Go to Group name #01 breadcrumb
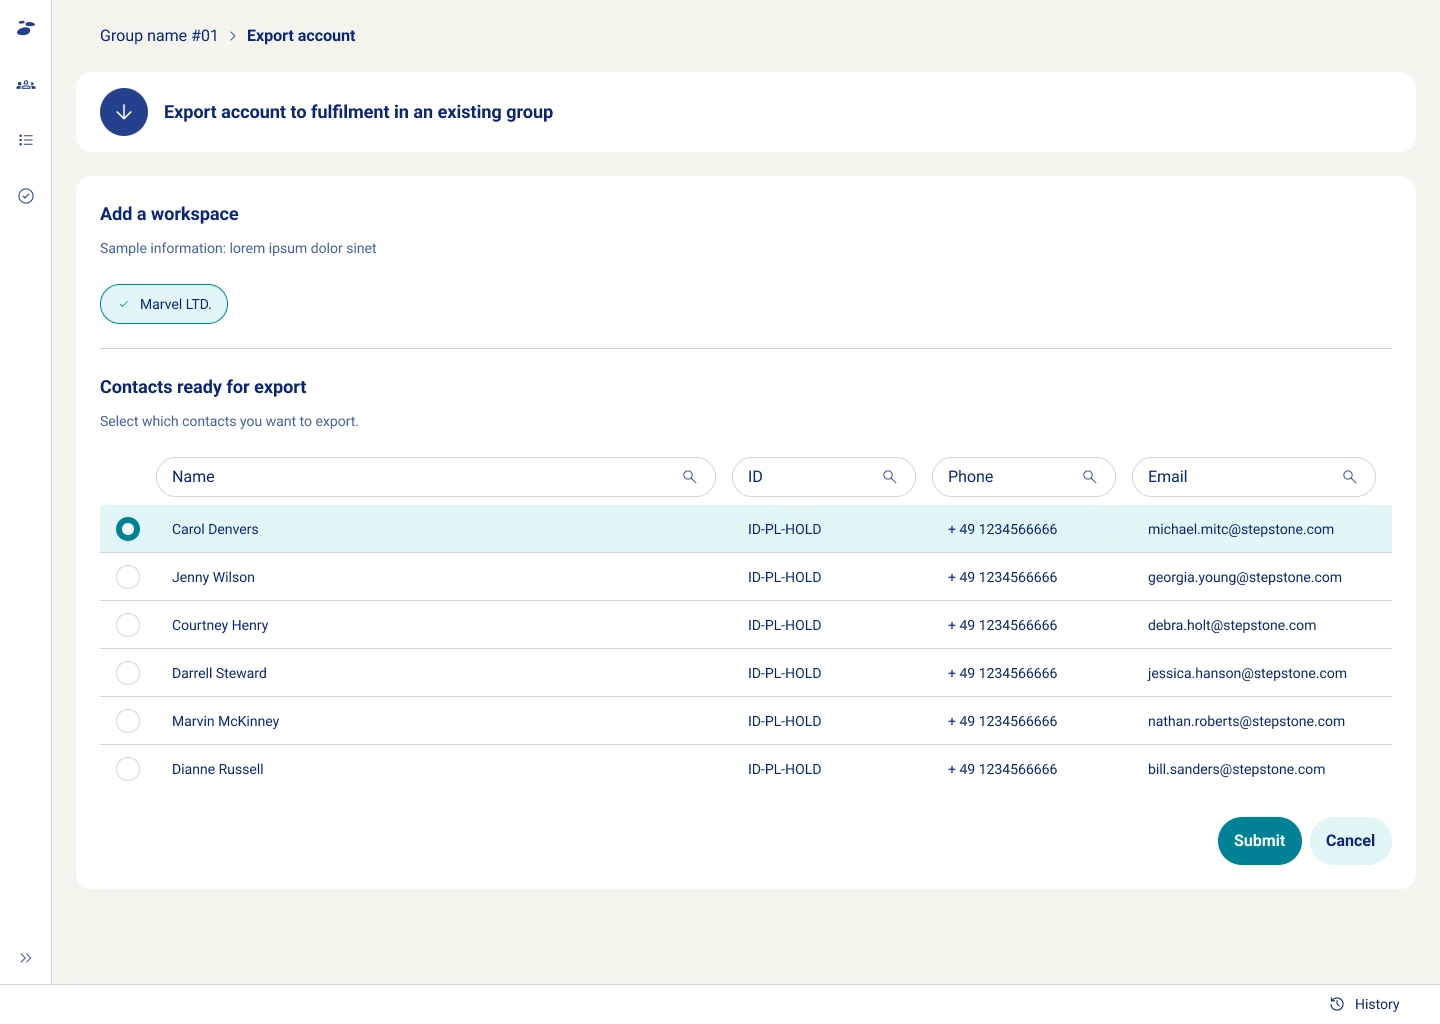 pos(159,36)
